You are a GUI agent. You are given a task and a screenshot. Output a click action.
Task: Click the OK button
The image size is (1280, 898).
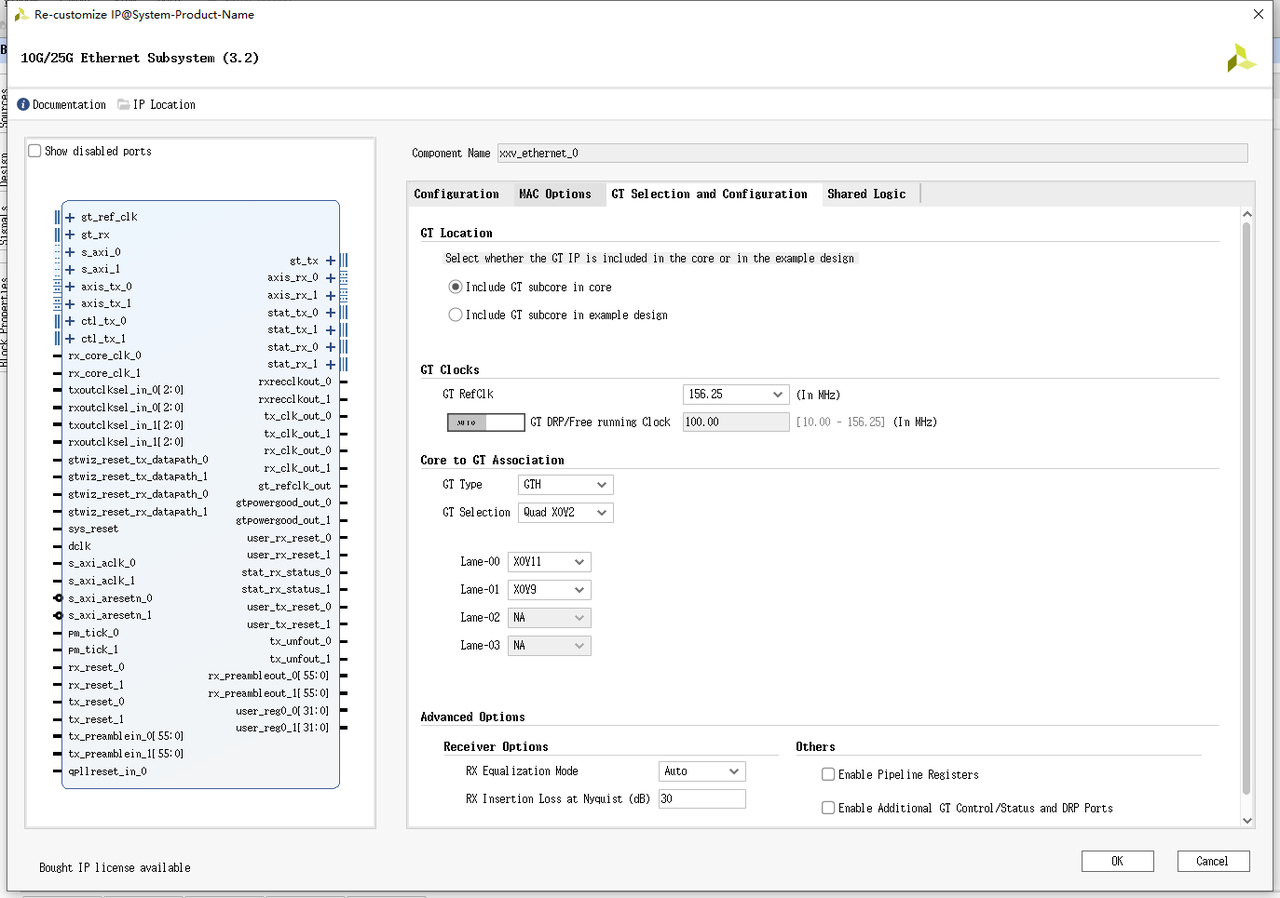(1117, 861)
